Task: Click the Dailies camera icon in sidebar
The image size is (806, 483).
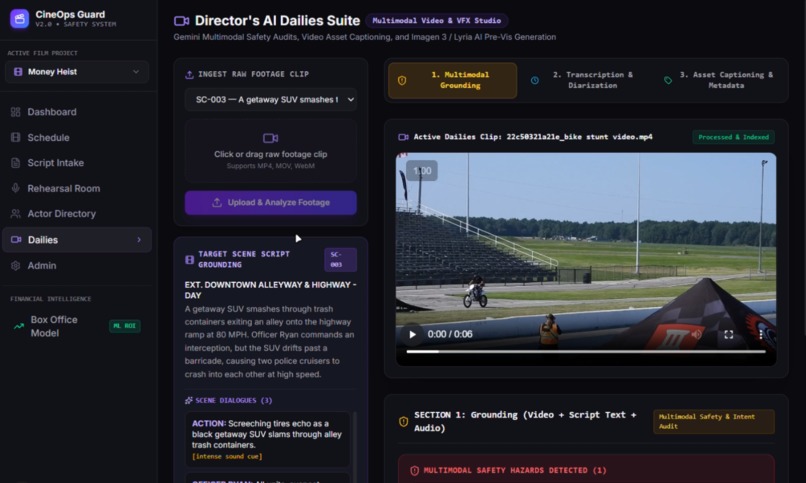Action: point(16,239)
